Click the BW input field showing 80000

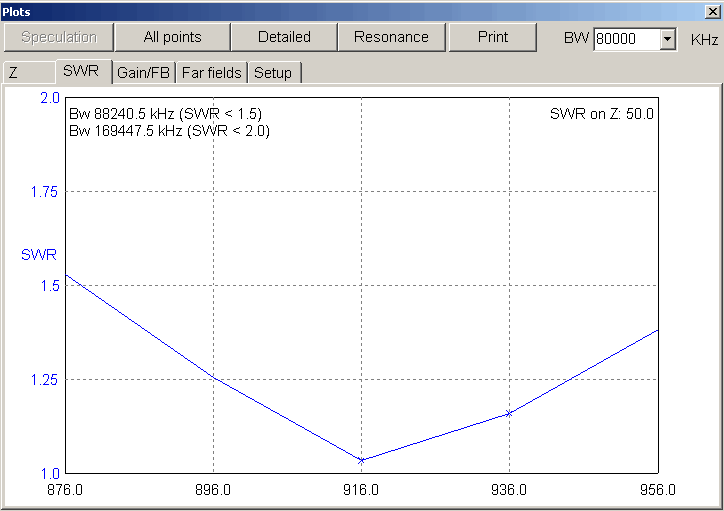(x=627, y=39)
